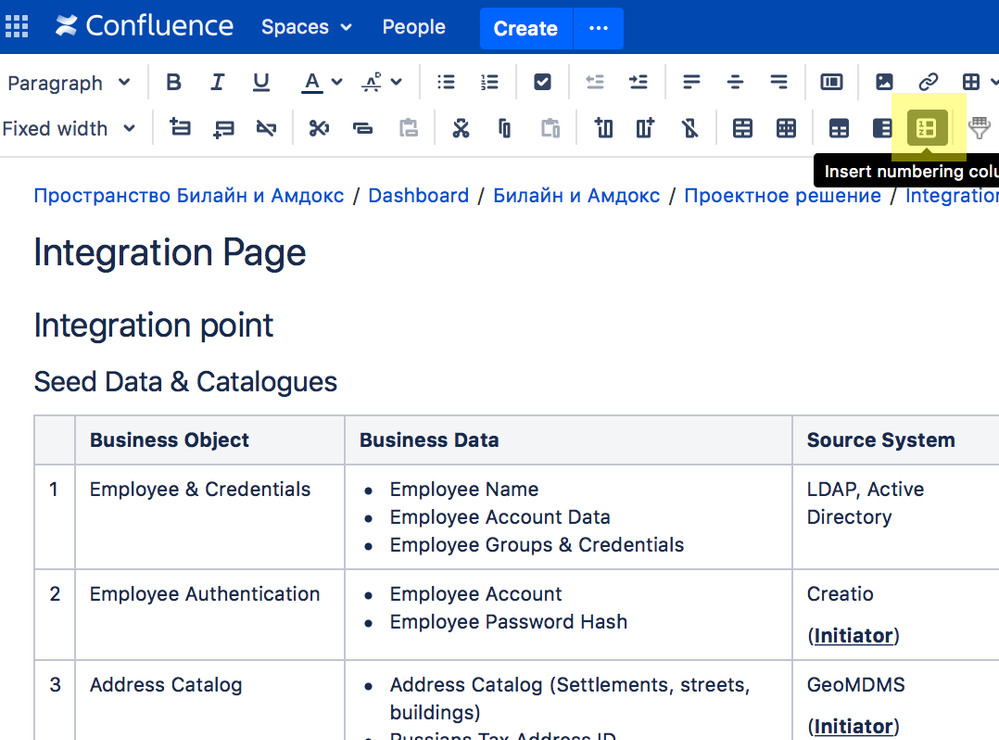Image resolution: width=999 pixels, height=740 pixels.
Task: Insert a task list checkbox
Action: (x=542, y=83)
